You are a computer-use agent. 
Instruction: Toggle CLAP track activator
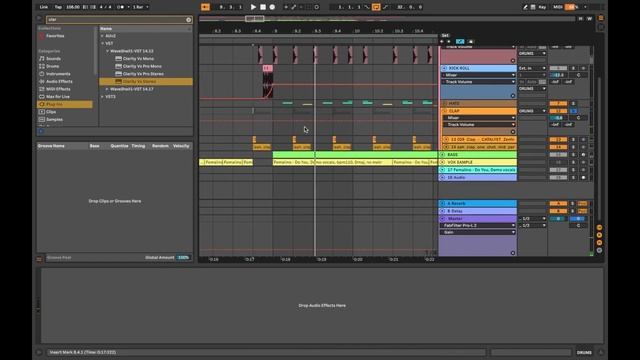coord(558,111)
